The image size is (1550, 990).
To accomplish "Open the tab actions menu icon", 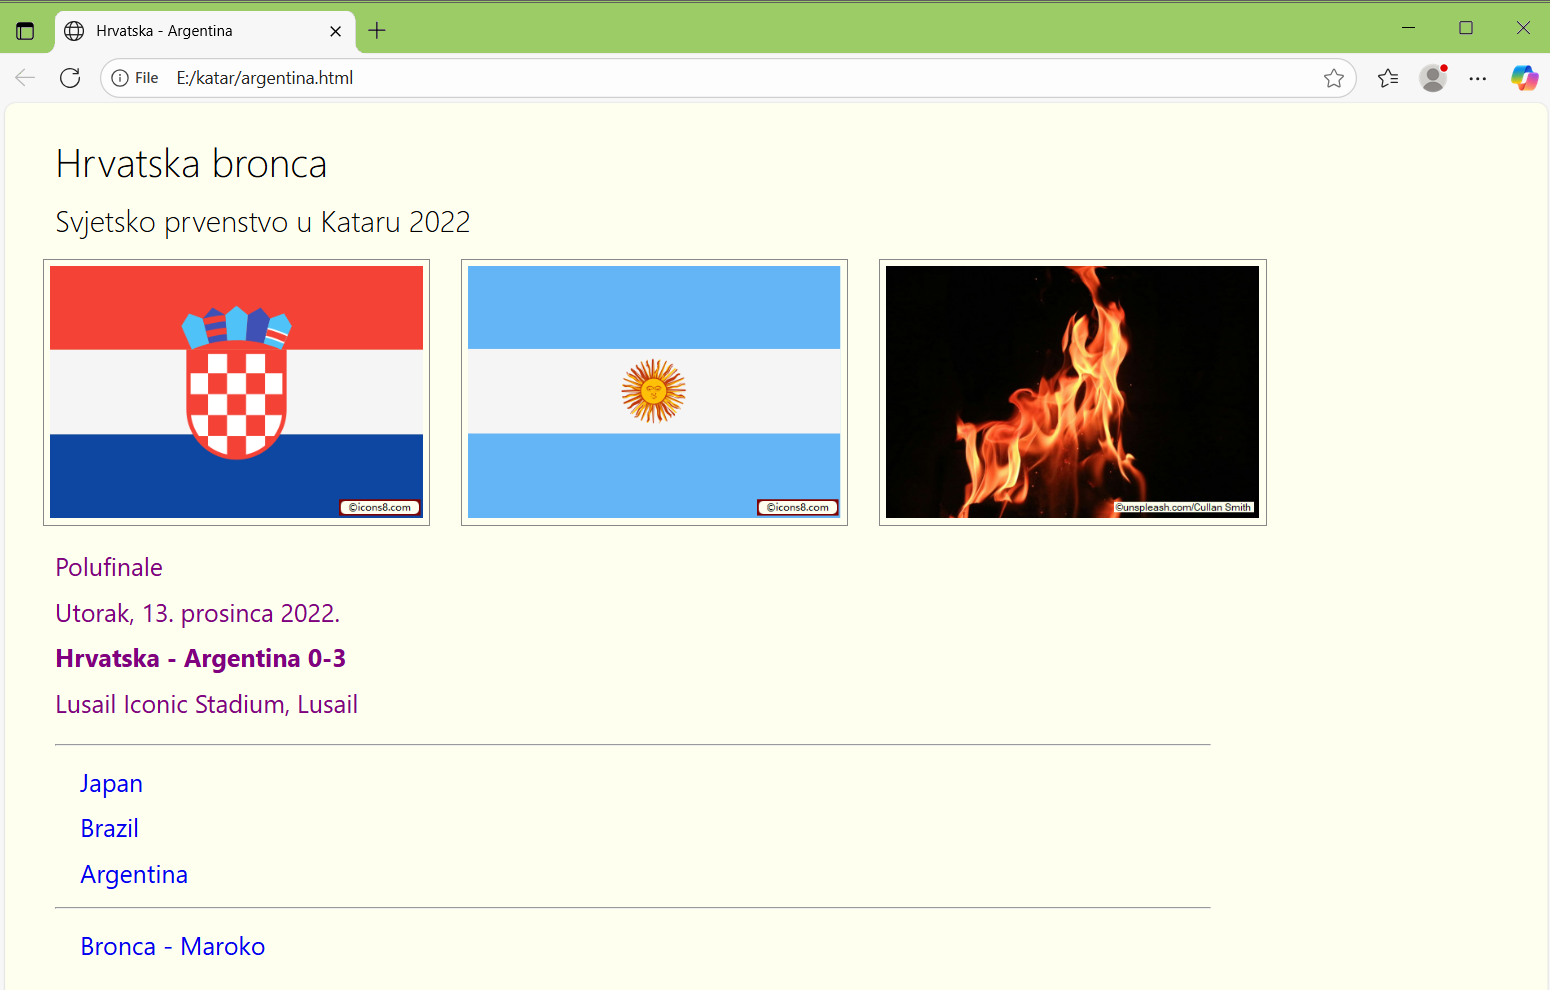I will 25,31.
